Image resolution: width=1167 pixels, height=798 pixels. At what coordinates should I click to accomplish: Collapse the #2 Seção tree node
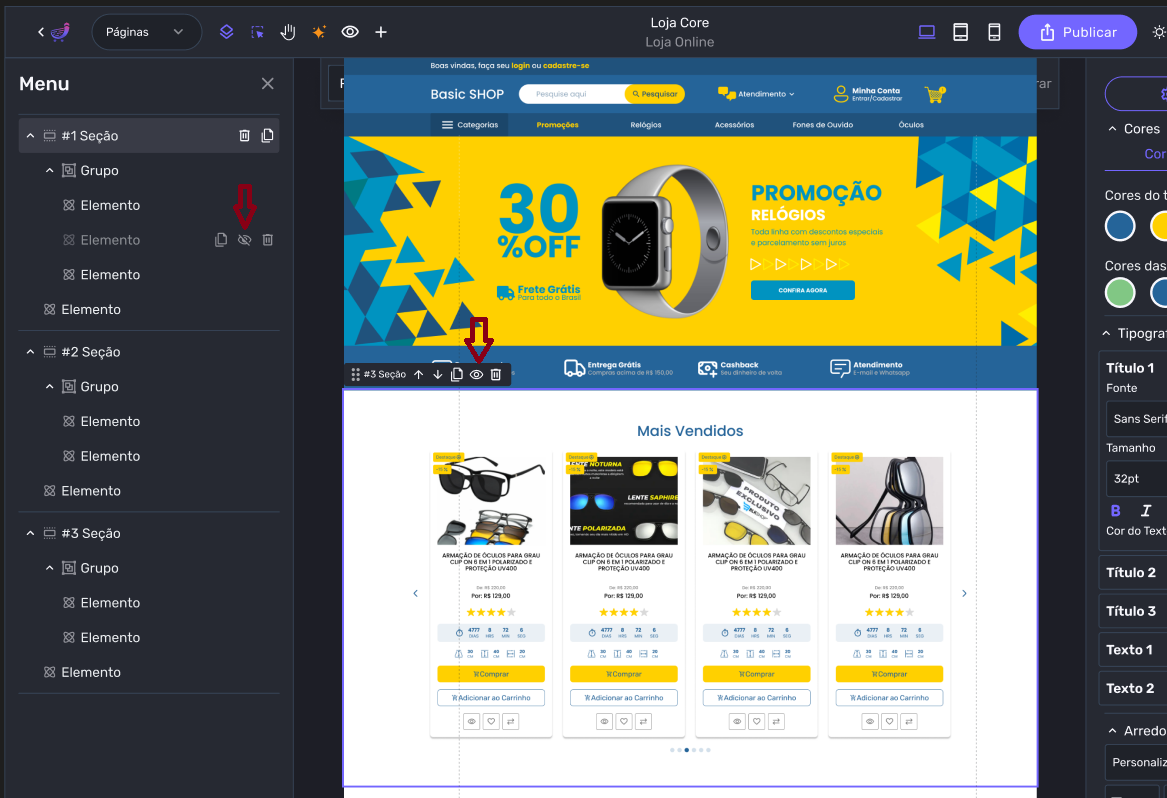(x=30, y=352)
